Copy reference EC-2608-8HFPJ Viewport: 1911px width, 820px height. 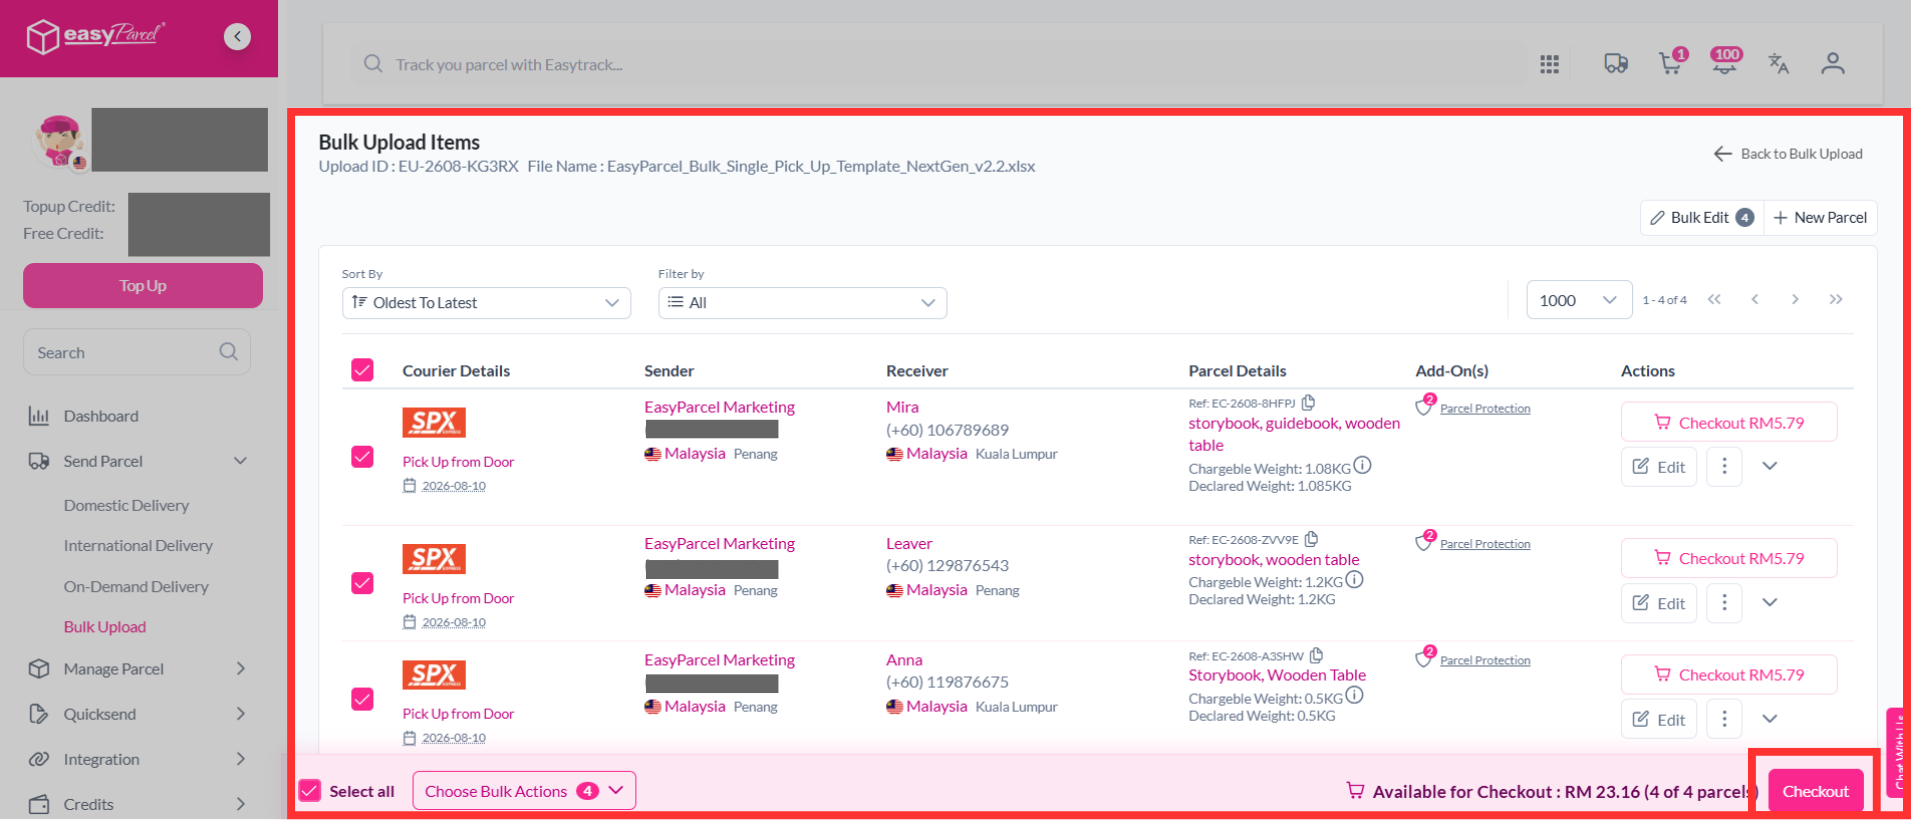(x=1308, y=403)
